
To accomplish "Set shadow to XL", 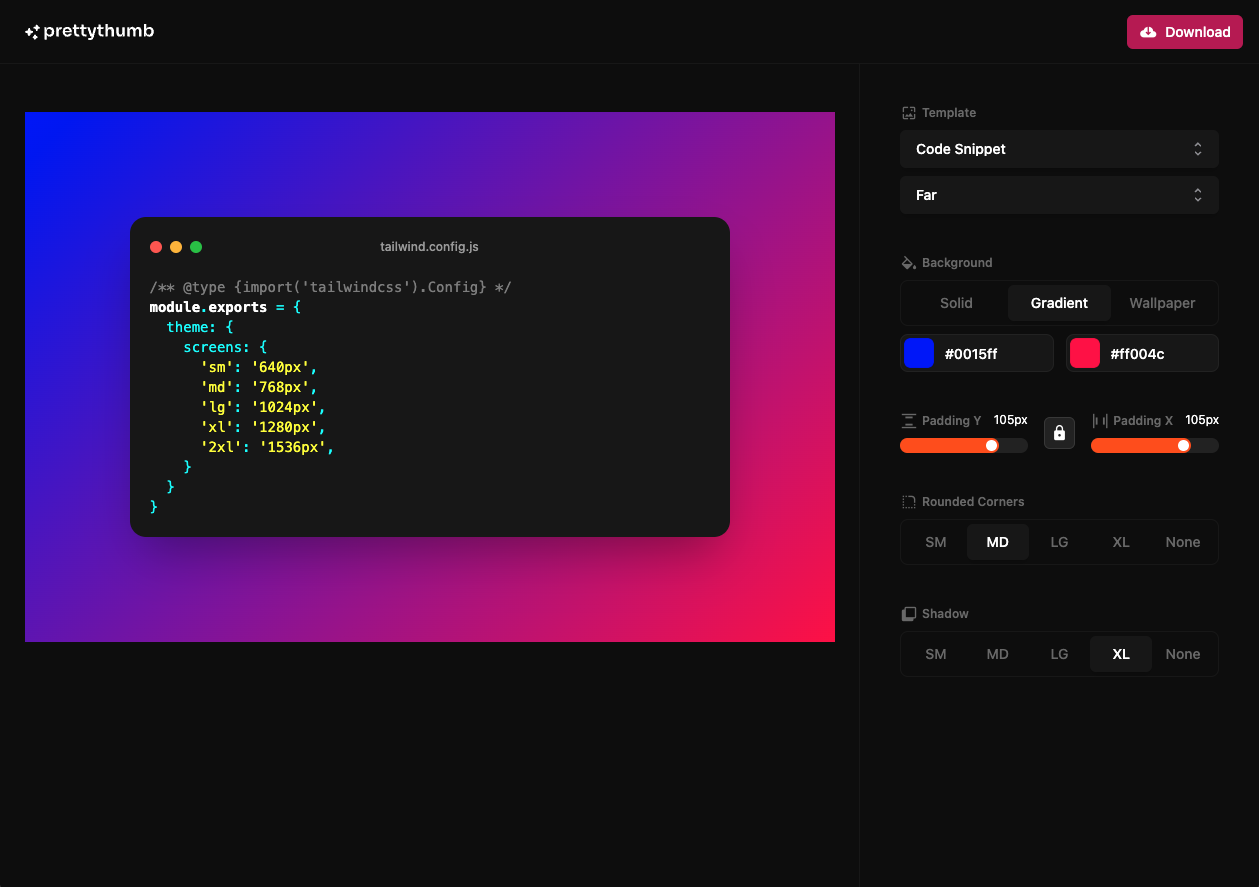I will (x=1121, y=654).
